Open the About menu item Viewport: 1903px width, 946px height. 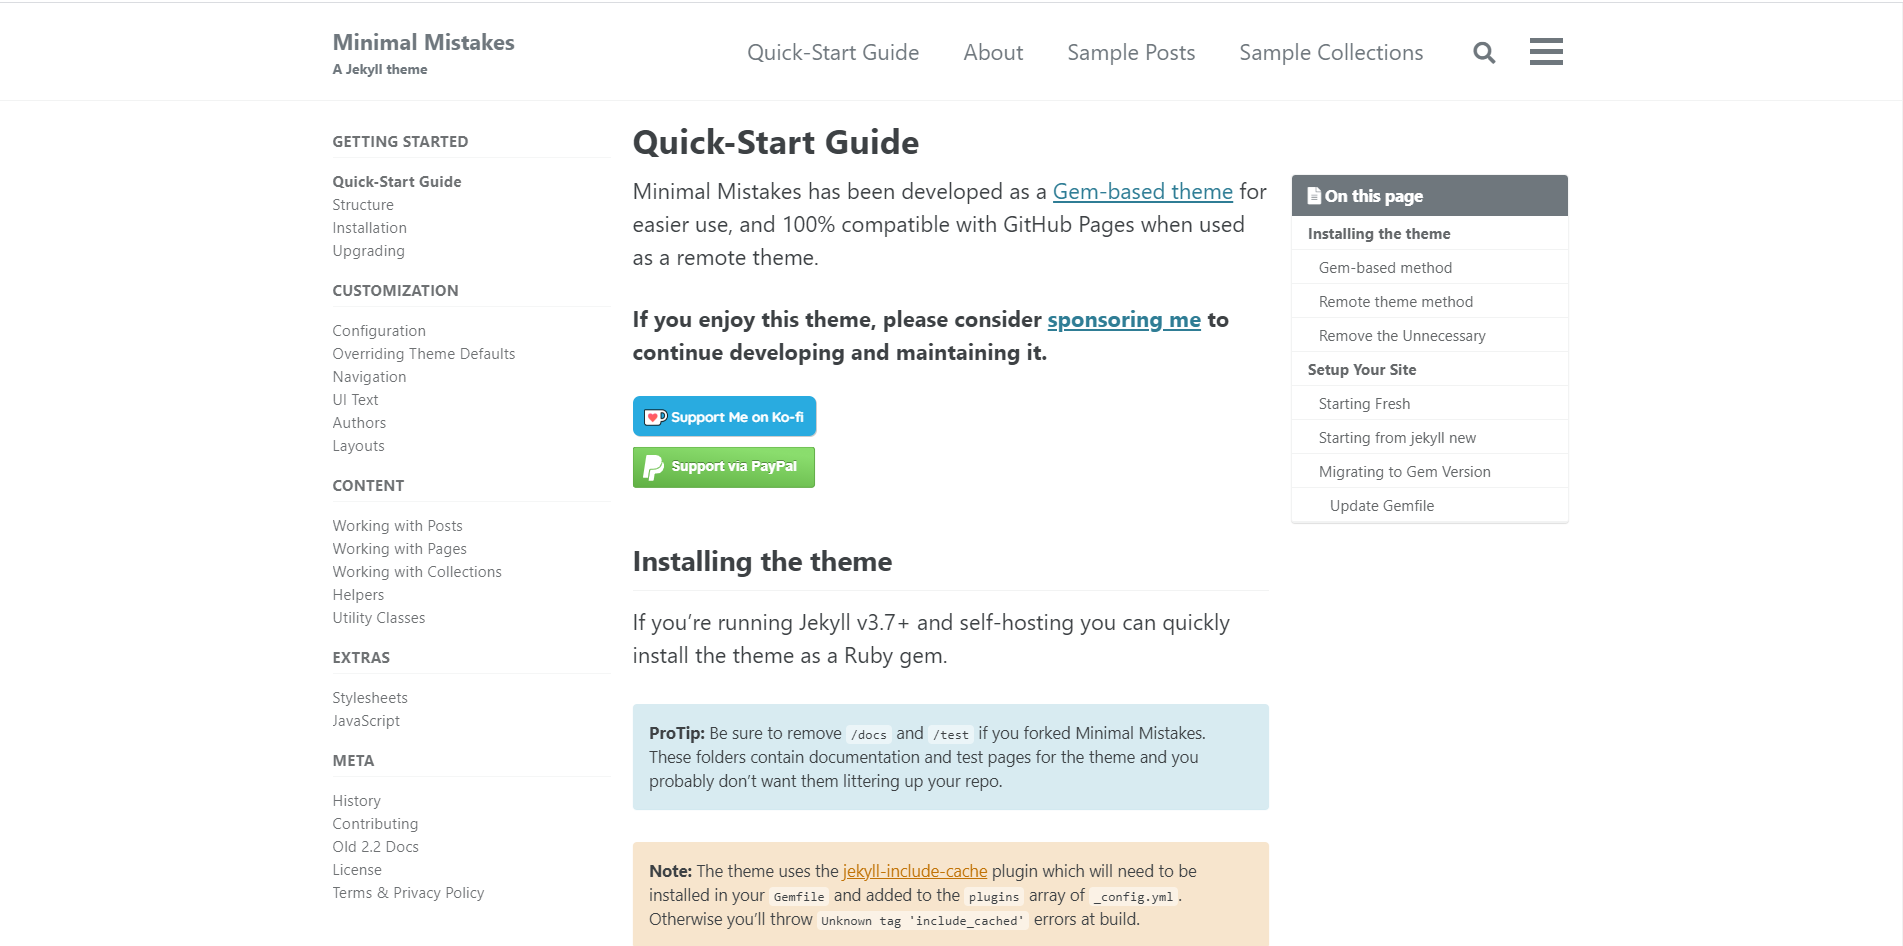point(992,53)
